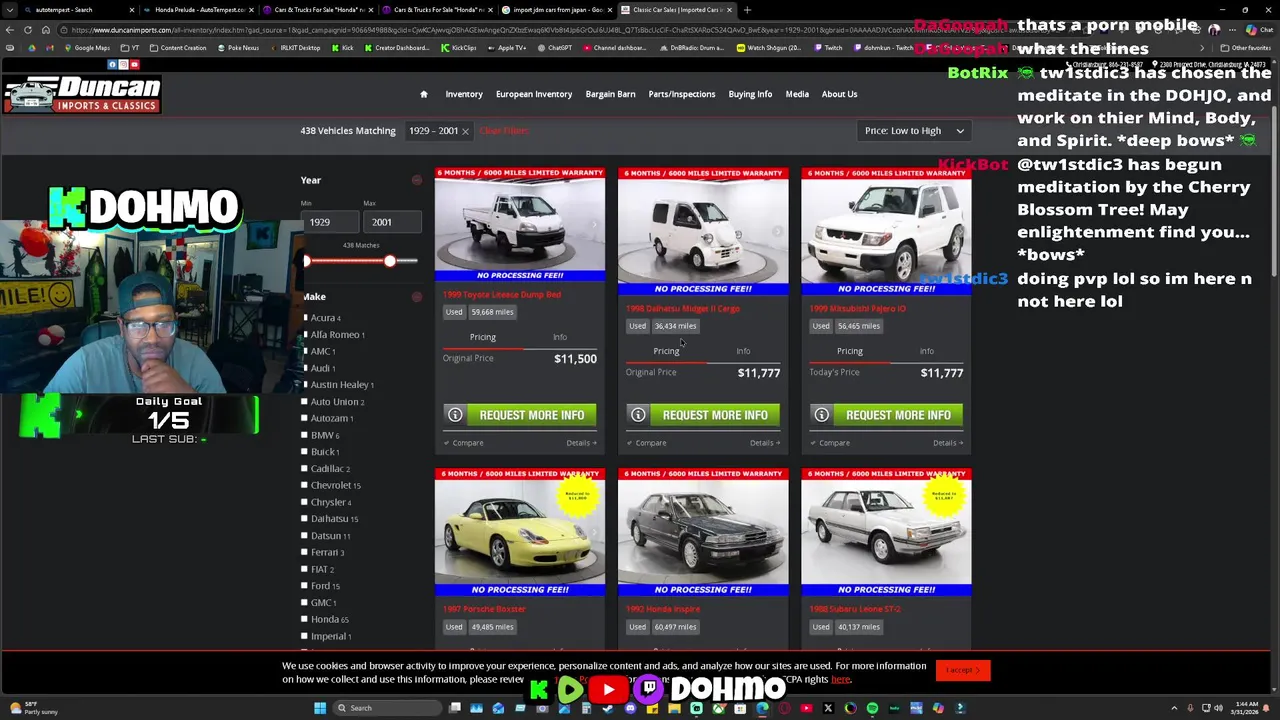
Task: Switch to Info tab on Toyota Liteace card
Action: tap(560, 337)
